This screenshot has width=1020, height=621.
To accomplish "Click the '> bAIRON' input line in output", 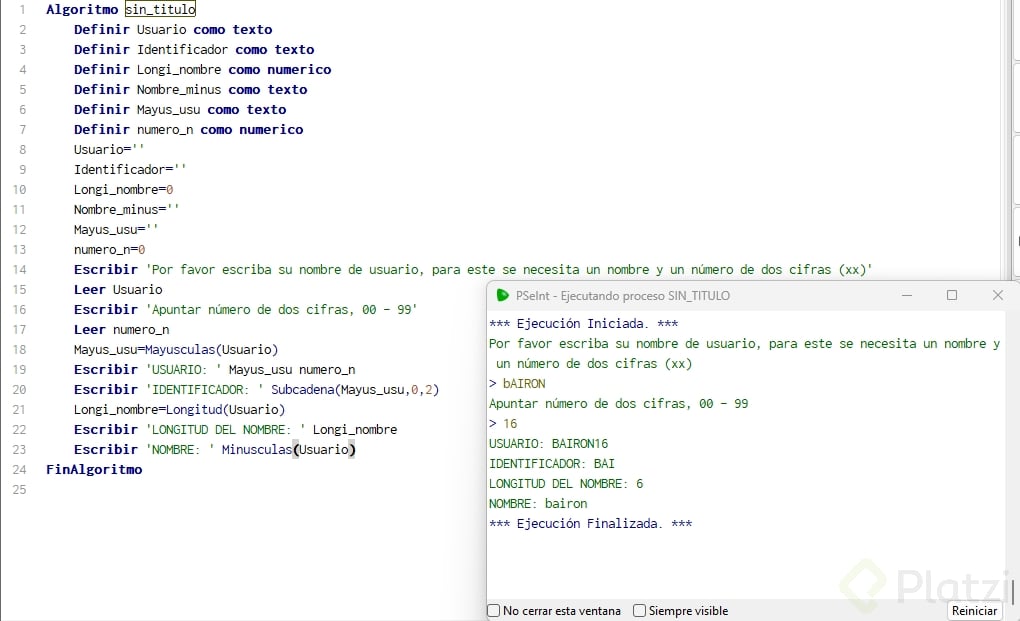I will pyautogui.click(x=517, y=384).
